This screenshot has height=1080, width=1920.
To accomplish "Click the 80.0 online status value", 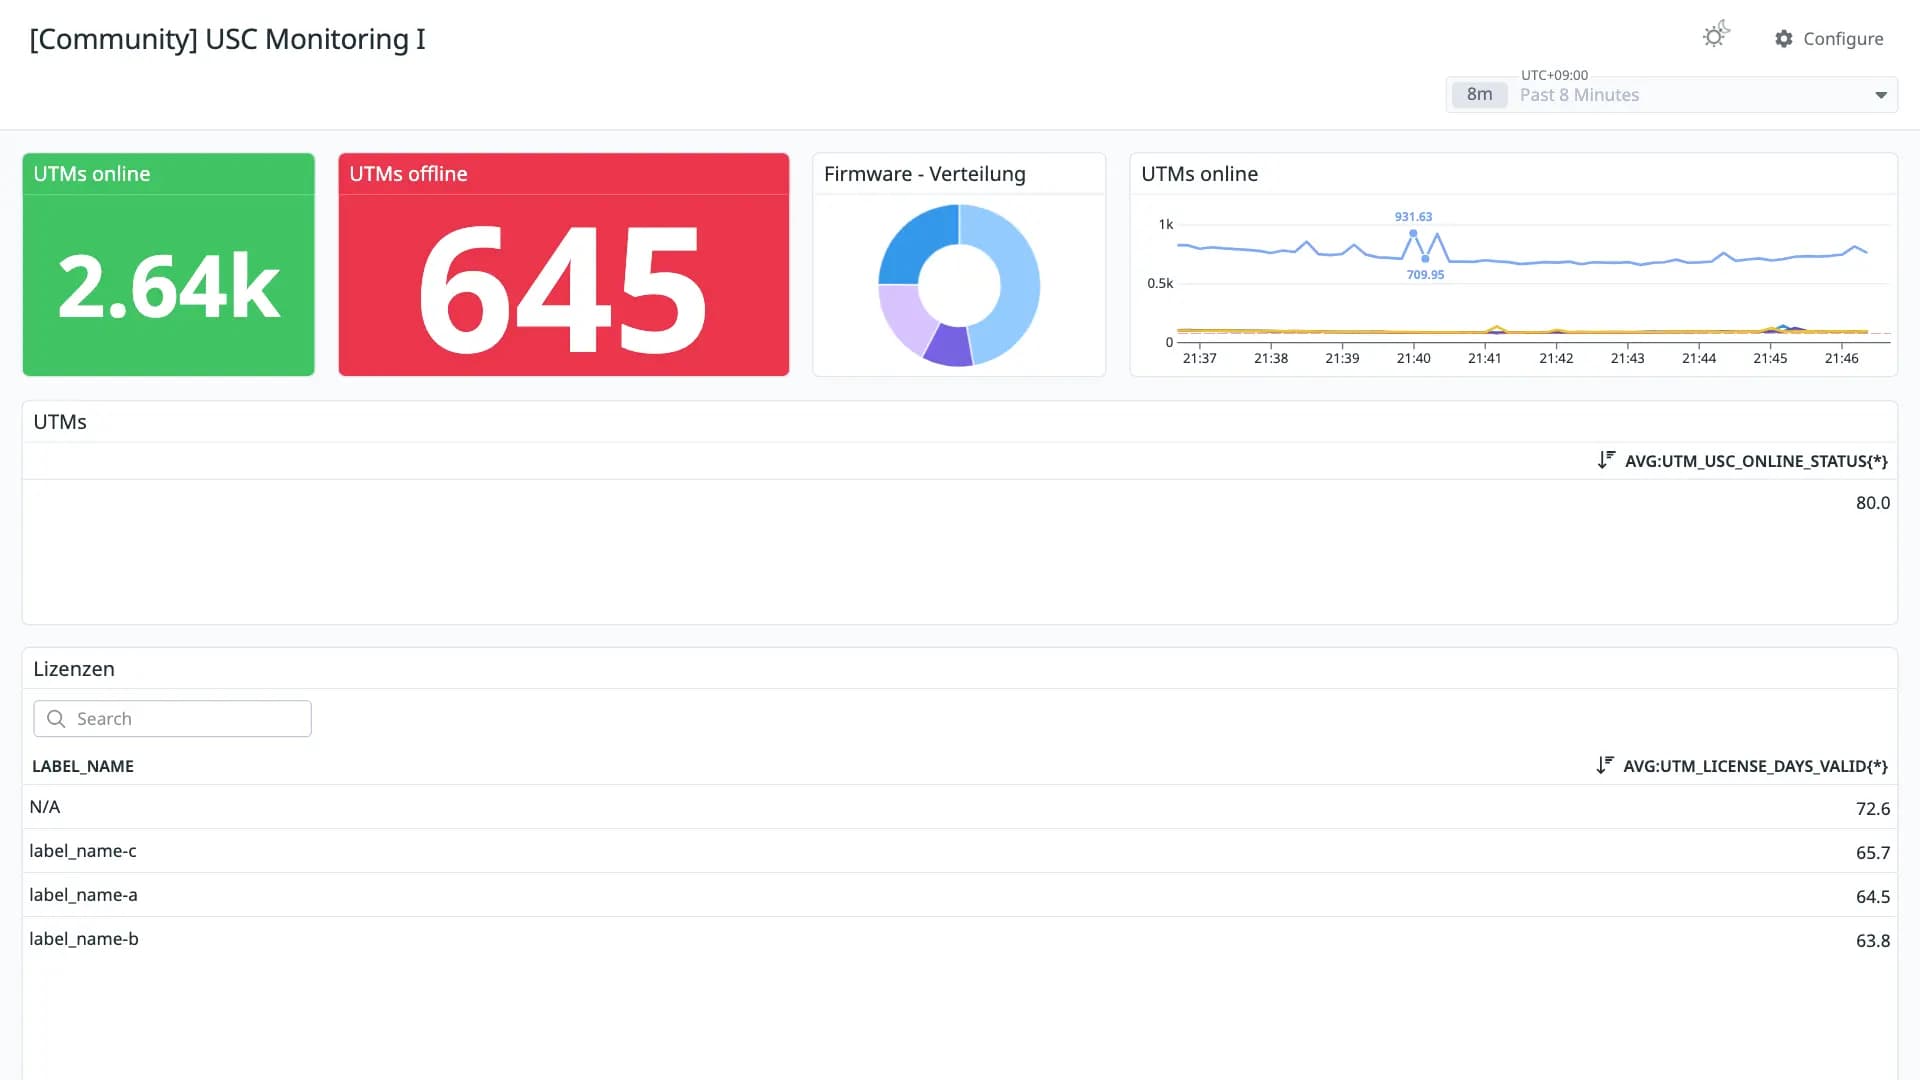I will pos(1873,503).
